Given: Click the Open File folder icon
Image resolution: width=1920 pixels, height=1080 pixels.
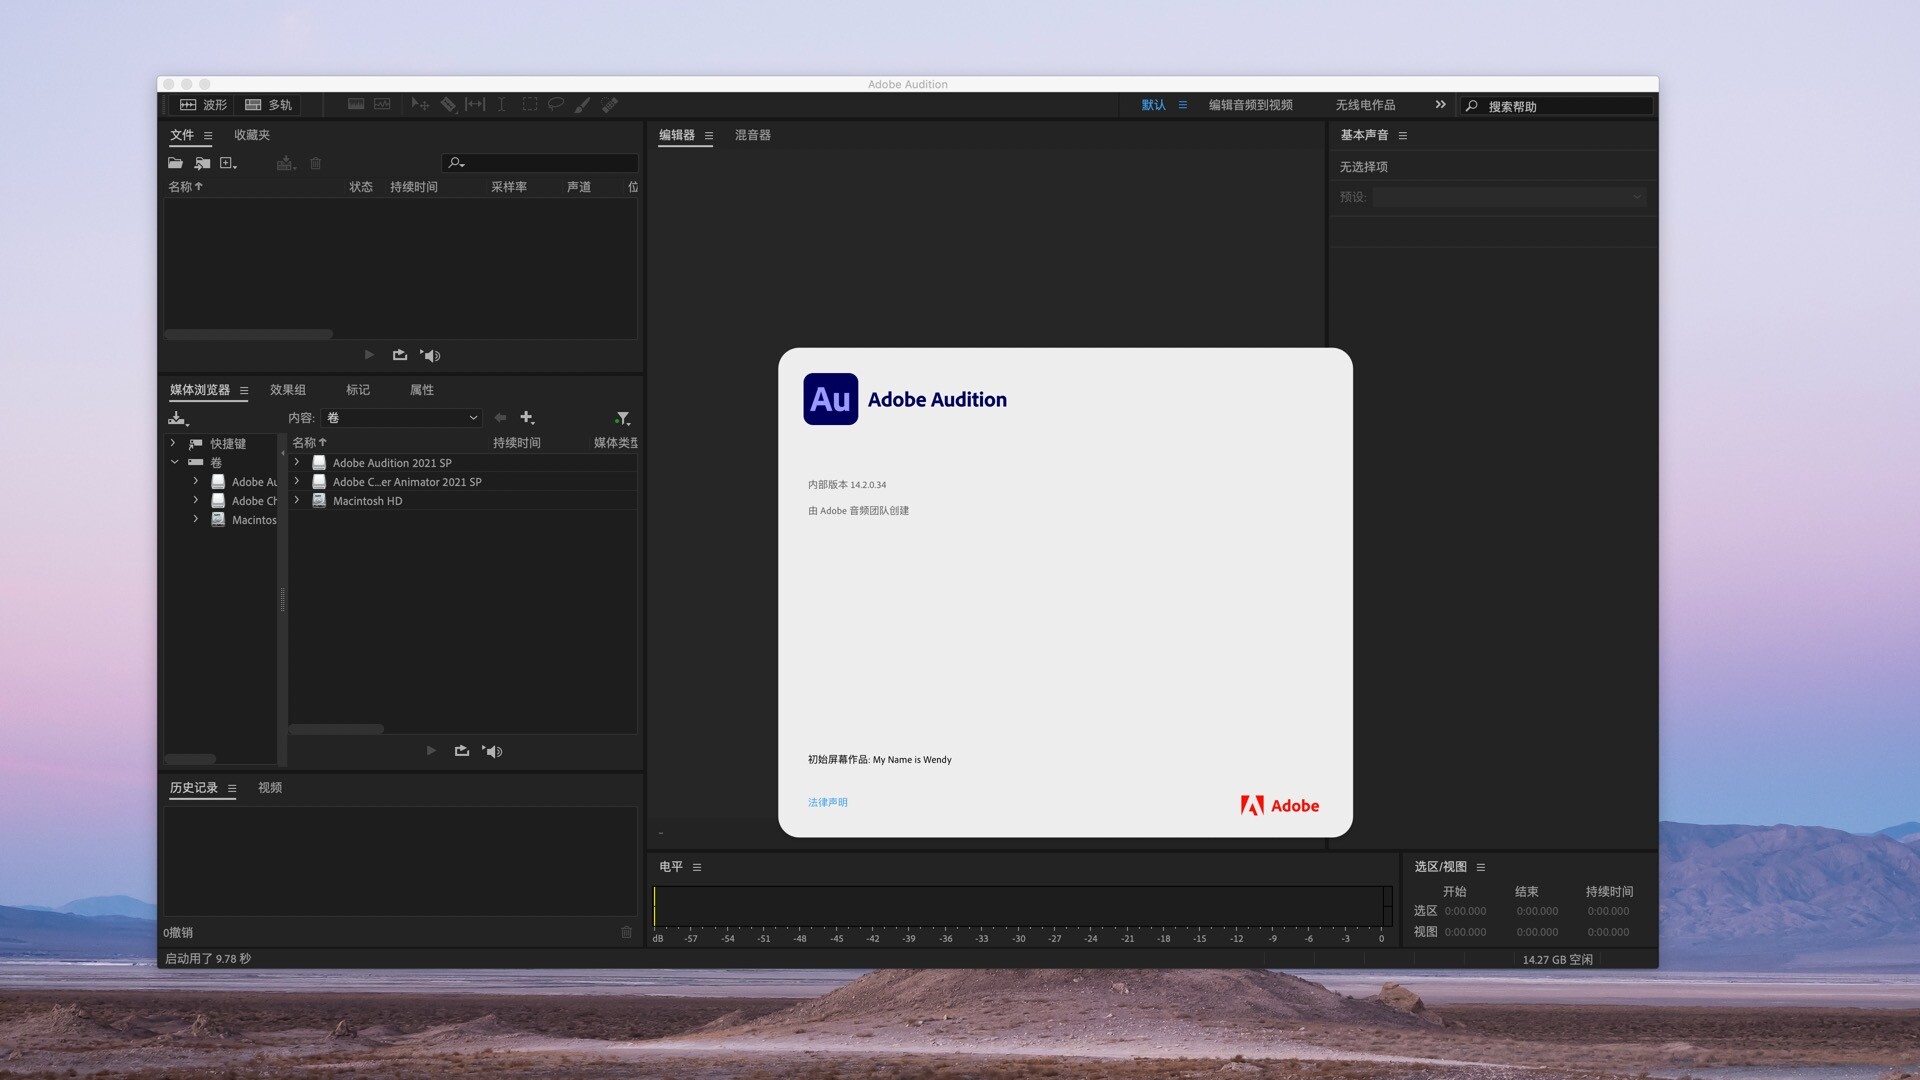Looking at the screenshot, I should pyautogui.click(x=175, y=163).
